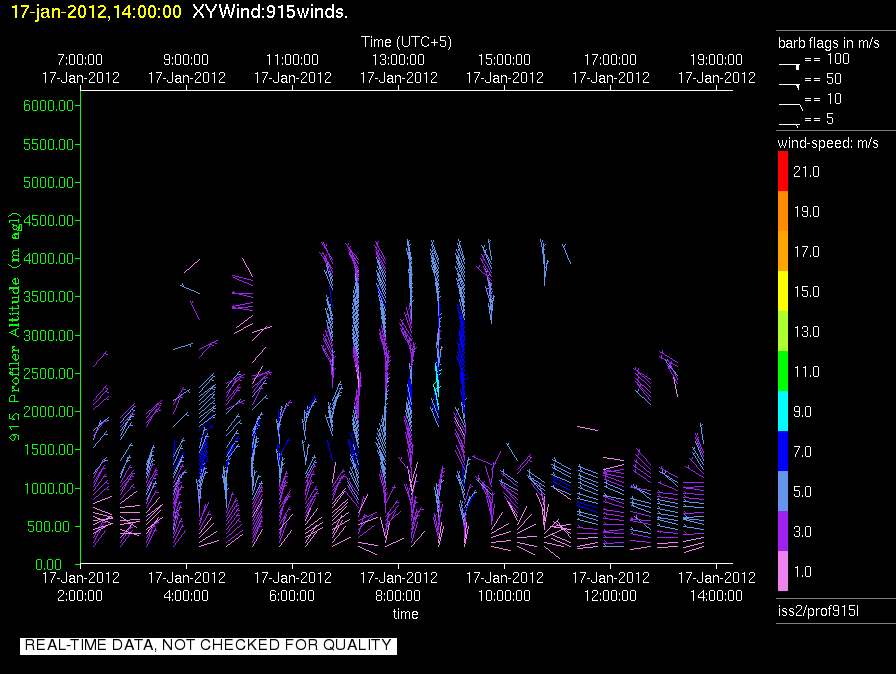
Task: Click the green 11.0 color bar segment
Action: tap(783, 371)
